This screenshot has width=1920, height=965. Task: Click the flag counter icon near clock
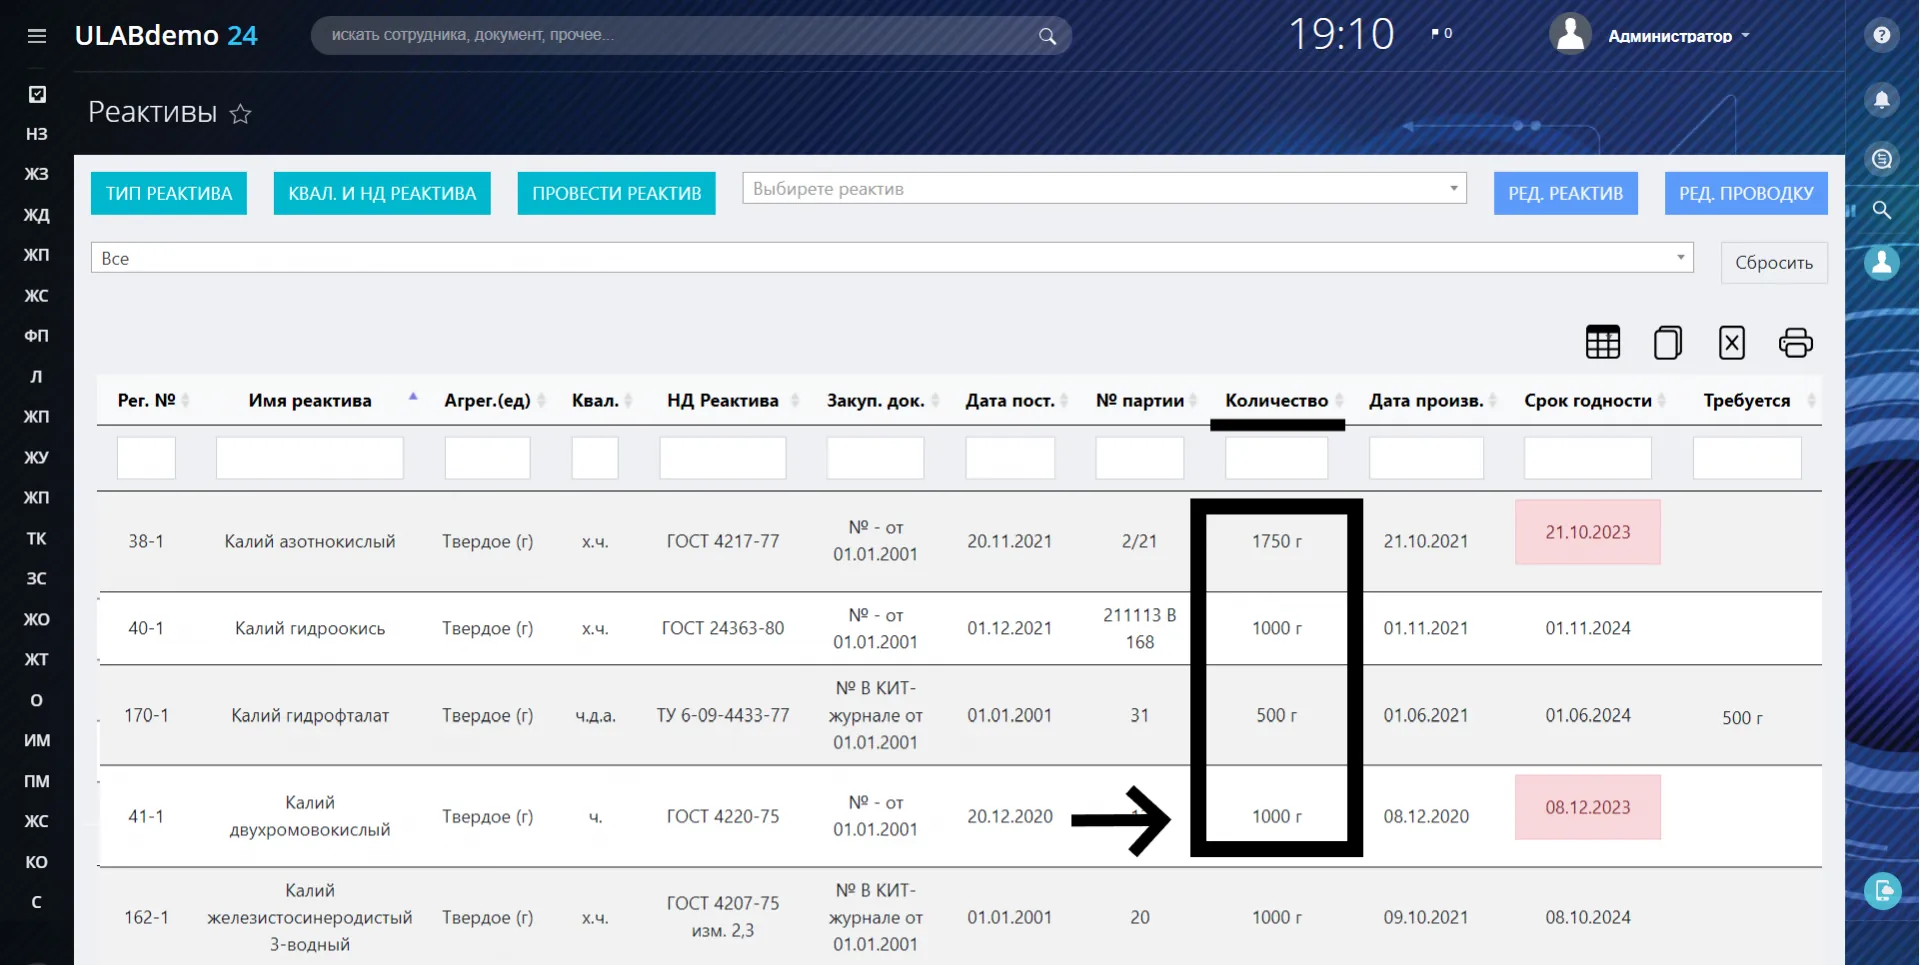click(1441, 33)
